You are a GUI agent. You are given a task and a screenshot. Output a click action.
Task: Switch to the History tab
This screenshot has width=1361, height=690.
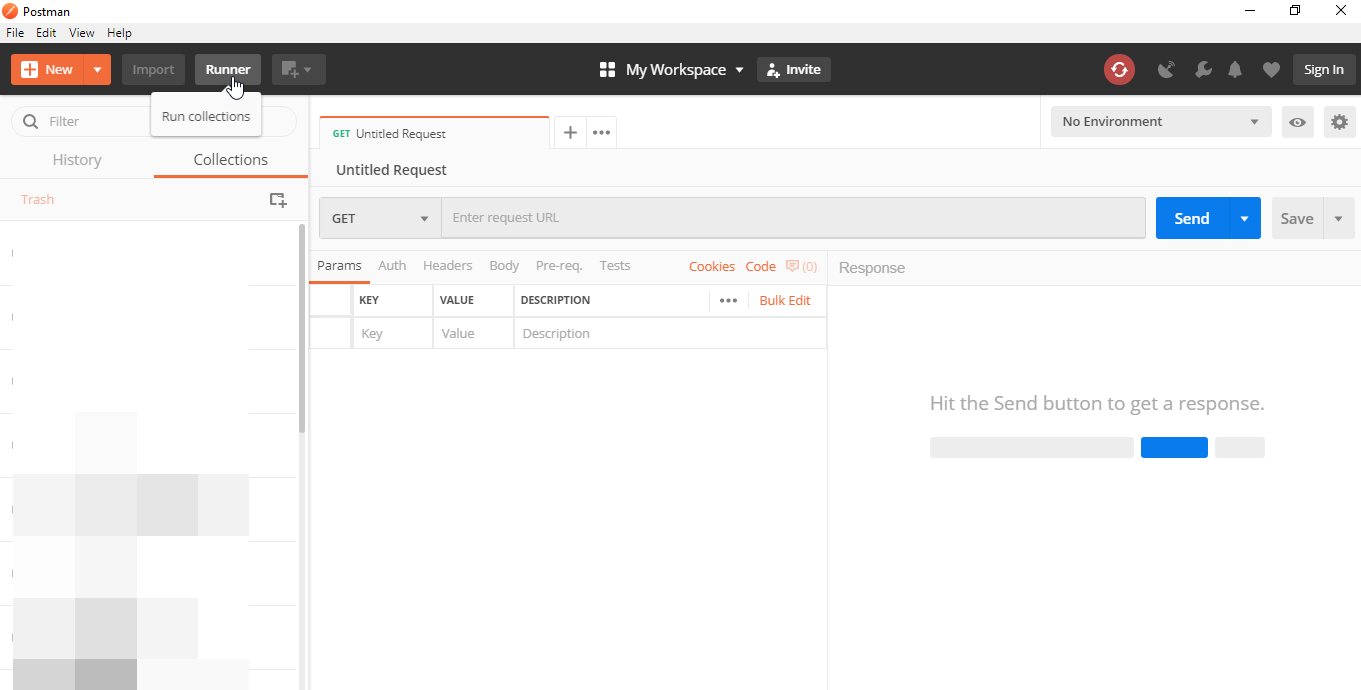pyautogui.click(x=76, y=159)
